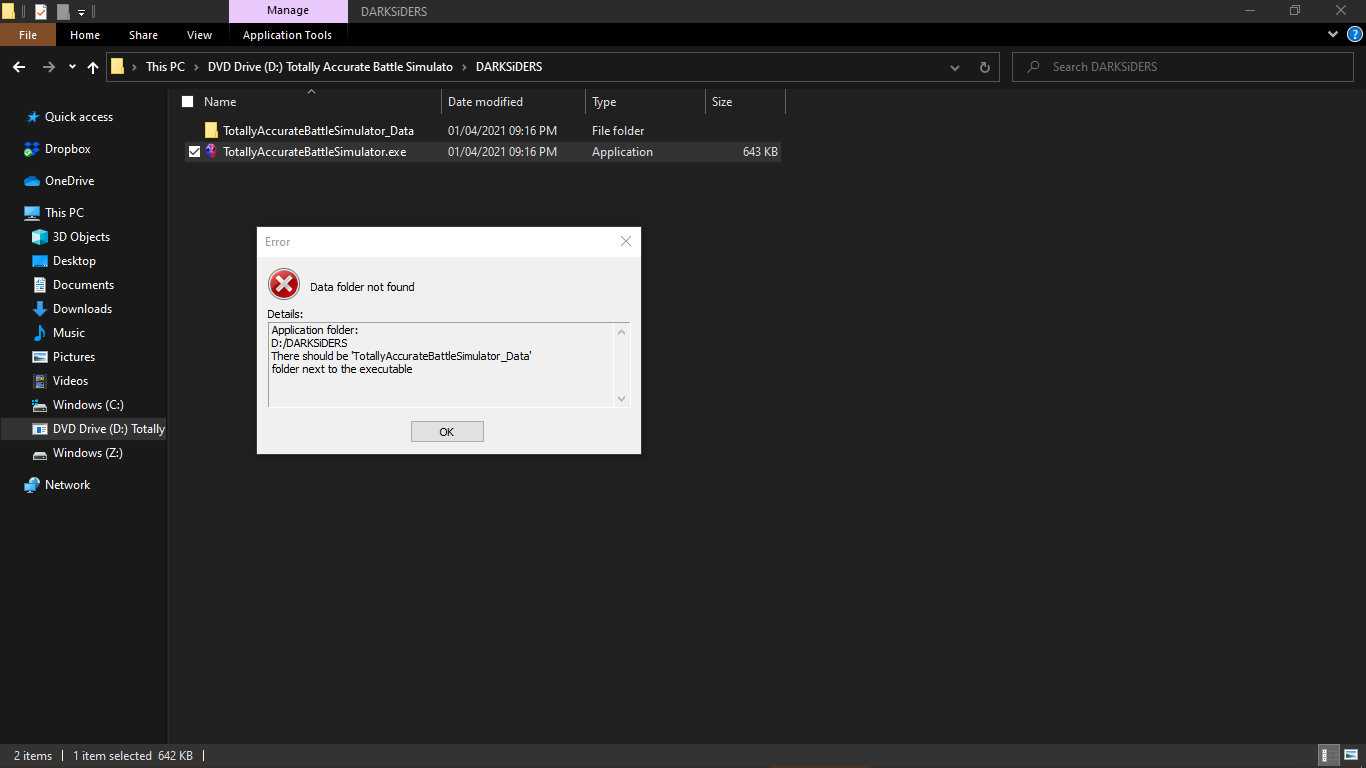Click the Desktop icon in sidebar
The image size is (1366, 768).
pyautogui.click(x=40, y=261)
